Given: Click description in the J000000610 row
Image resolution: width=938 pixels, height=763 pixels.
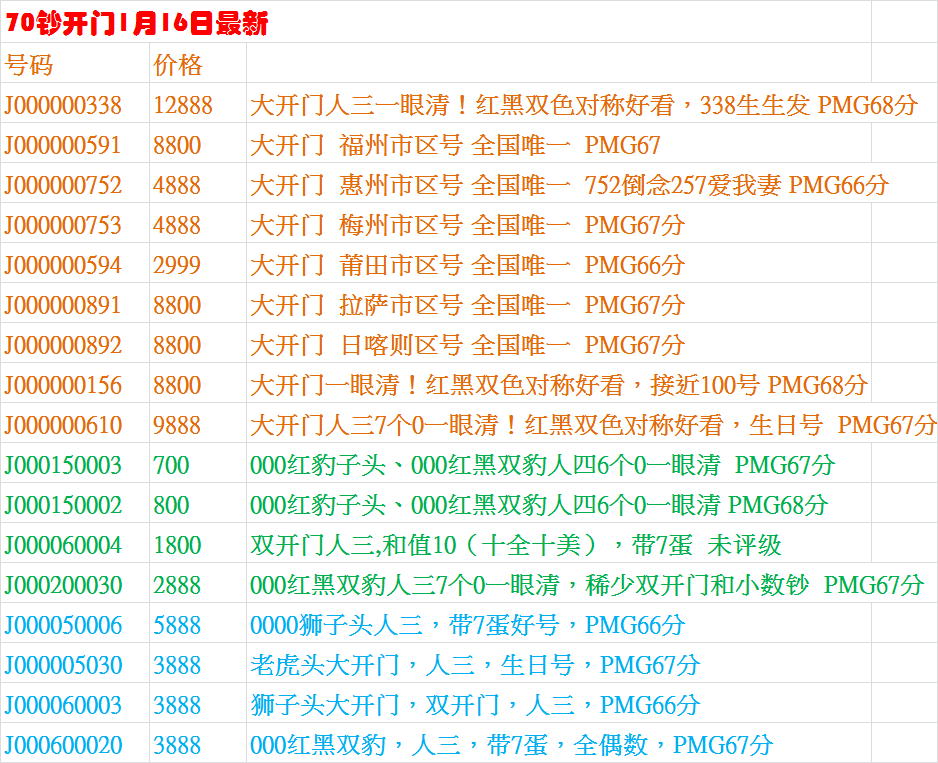Looking at the screenshot, I should 593,426.
